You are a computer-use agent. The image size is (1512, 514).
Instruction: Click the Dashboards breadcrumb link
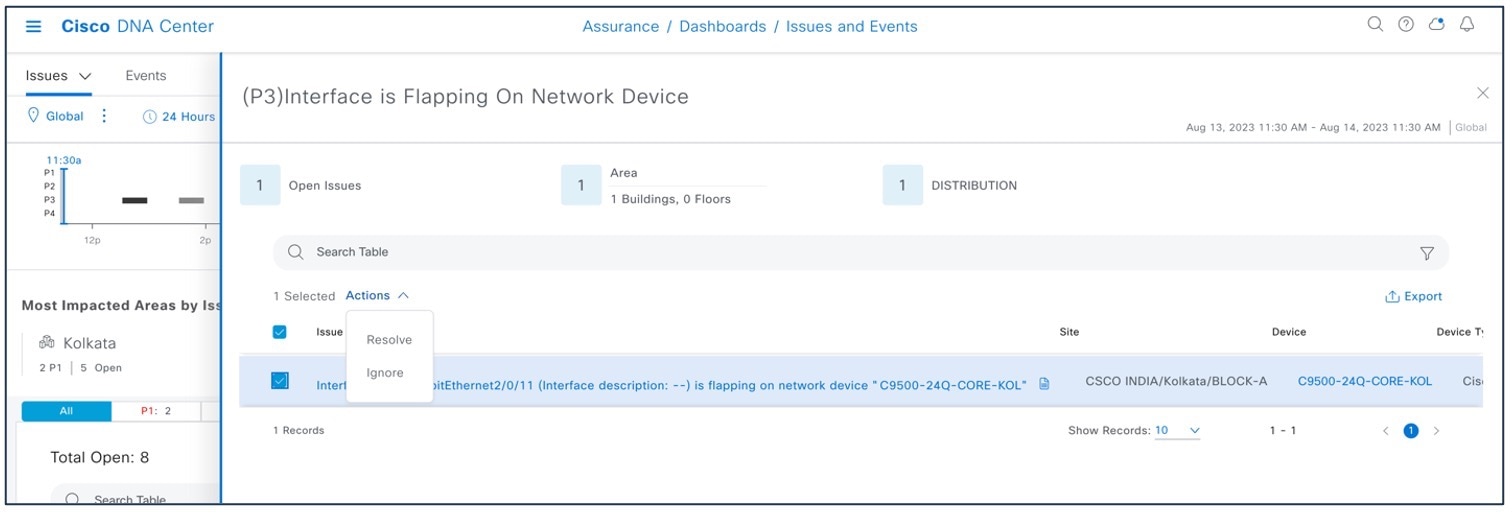coord(722,27)
